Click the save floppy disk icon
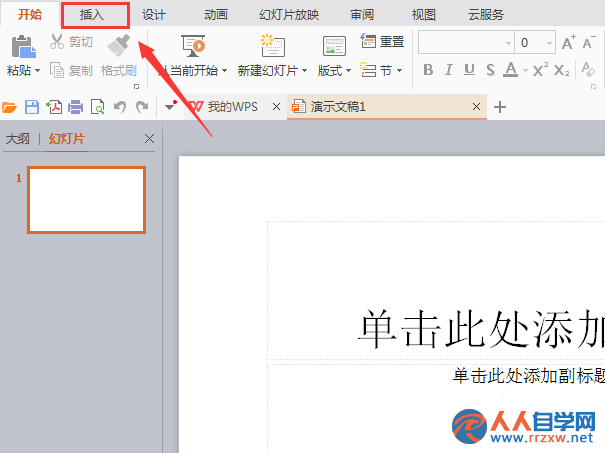 [x=32, y=107]
